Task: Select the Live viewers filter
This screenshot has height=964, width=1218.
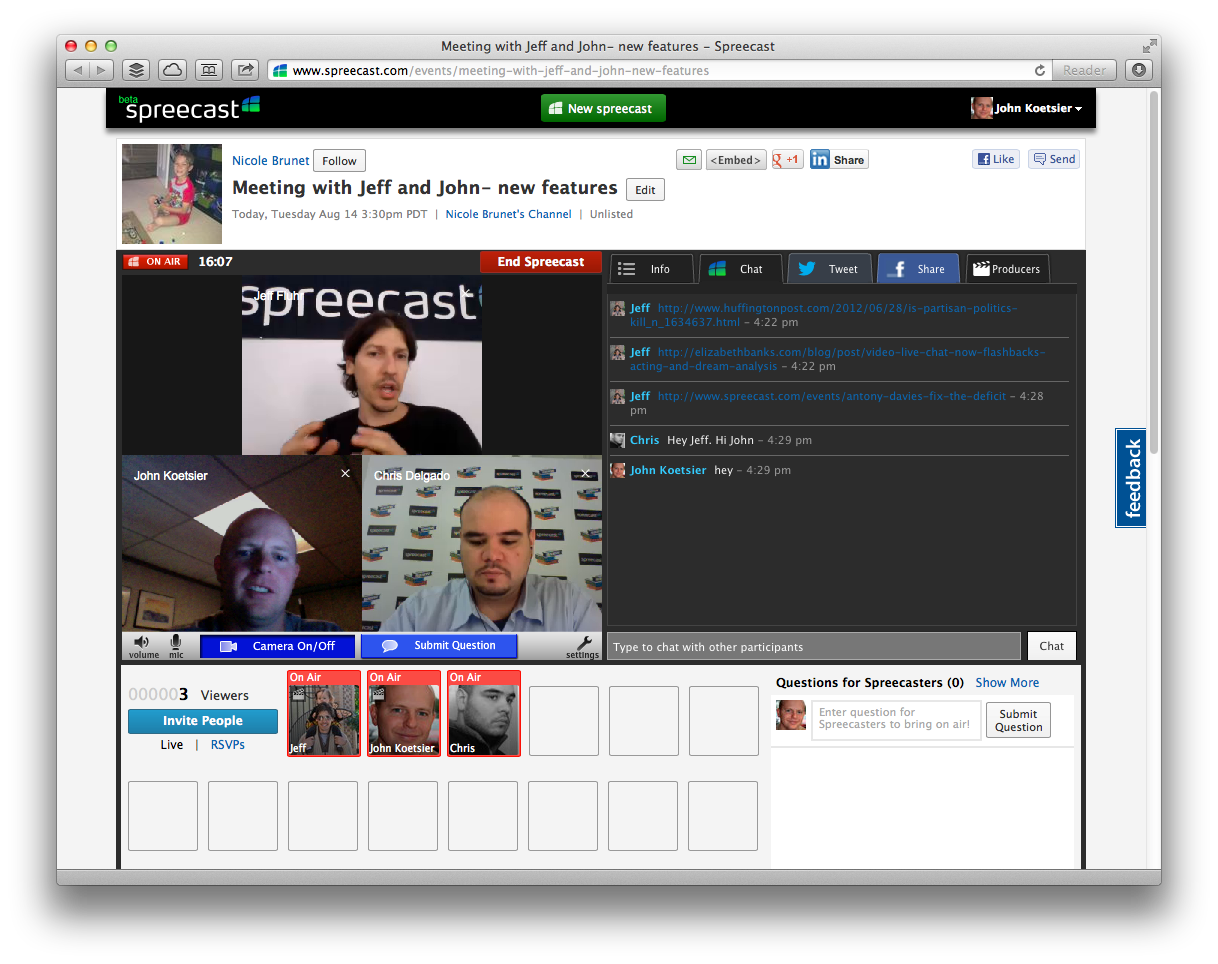Action: point(172,745)
